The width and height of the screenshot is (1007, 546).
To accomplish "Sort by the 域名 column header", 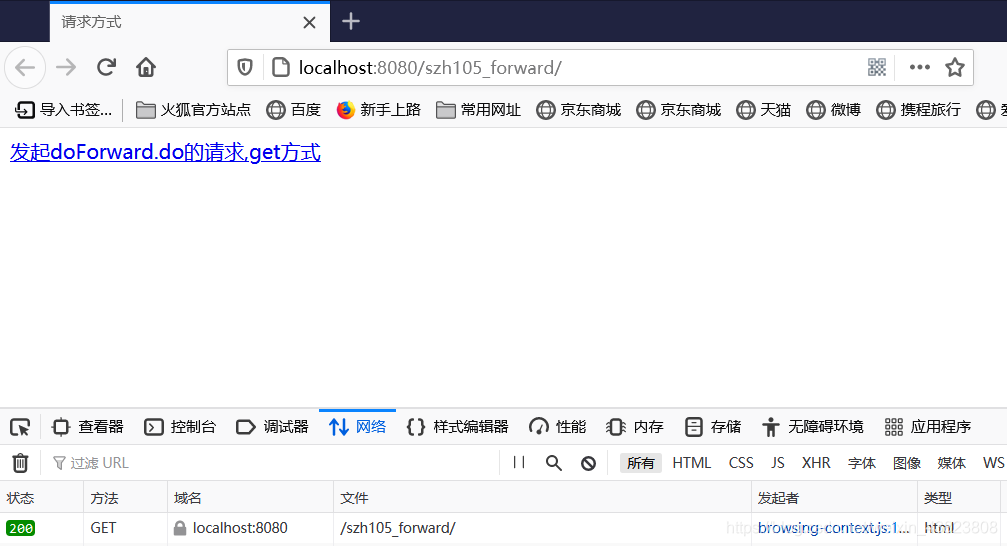I will (250, 498).
